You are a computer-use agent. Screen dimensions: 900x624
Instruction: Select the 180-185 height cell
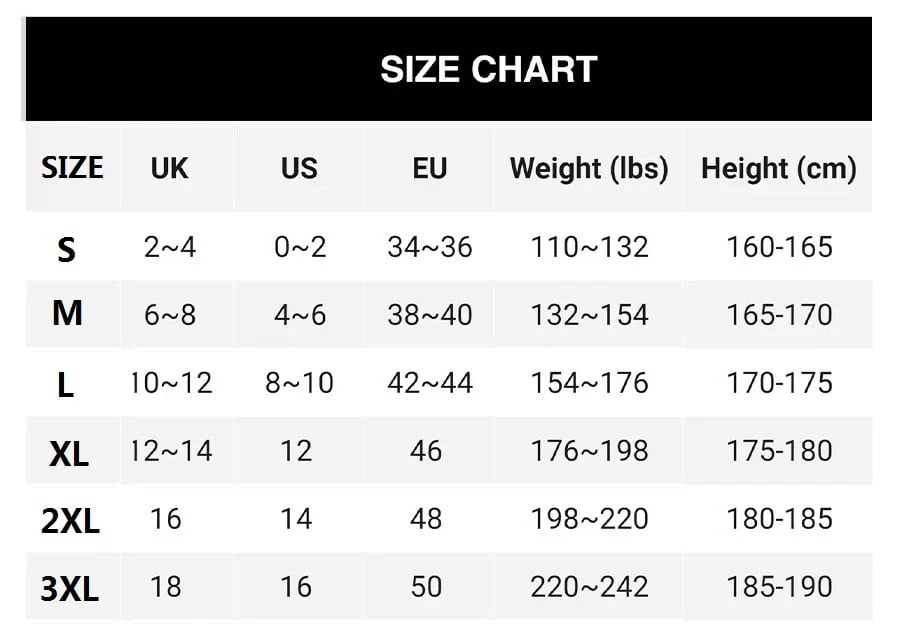(x=779, y=519)
